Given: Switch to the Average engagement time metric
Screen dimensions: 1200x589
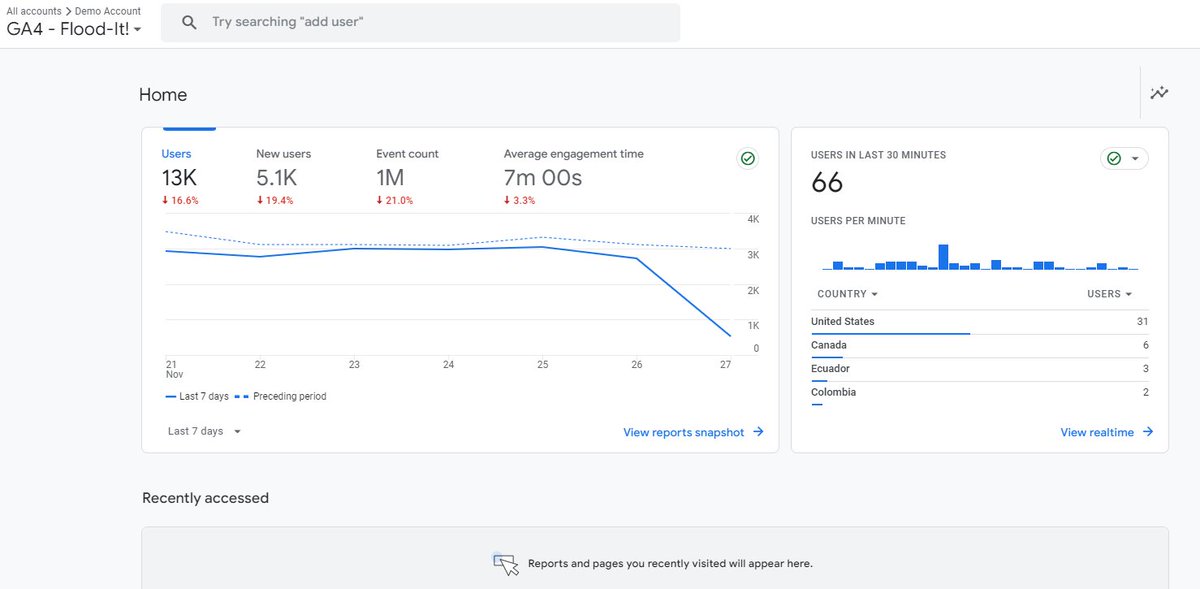Looking at the screenshot, I should [x=573, y=153].
